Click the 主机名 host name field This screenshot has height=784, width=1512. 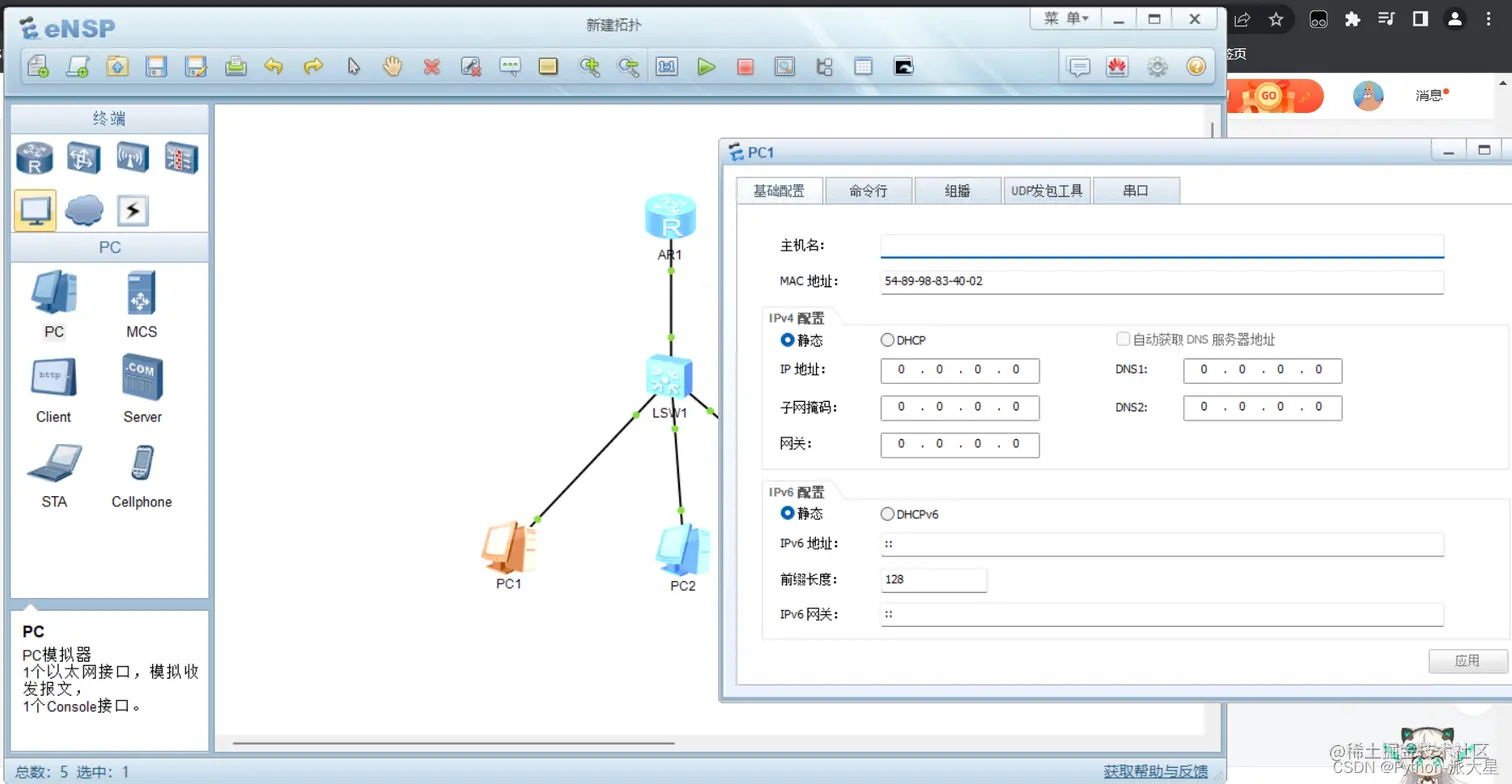(x=1162, y=246)
